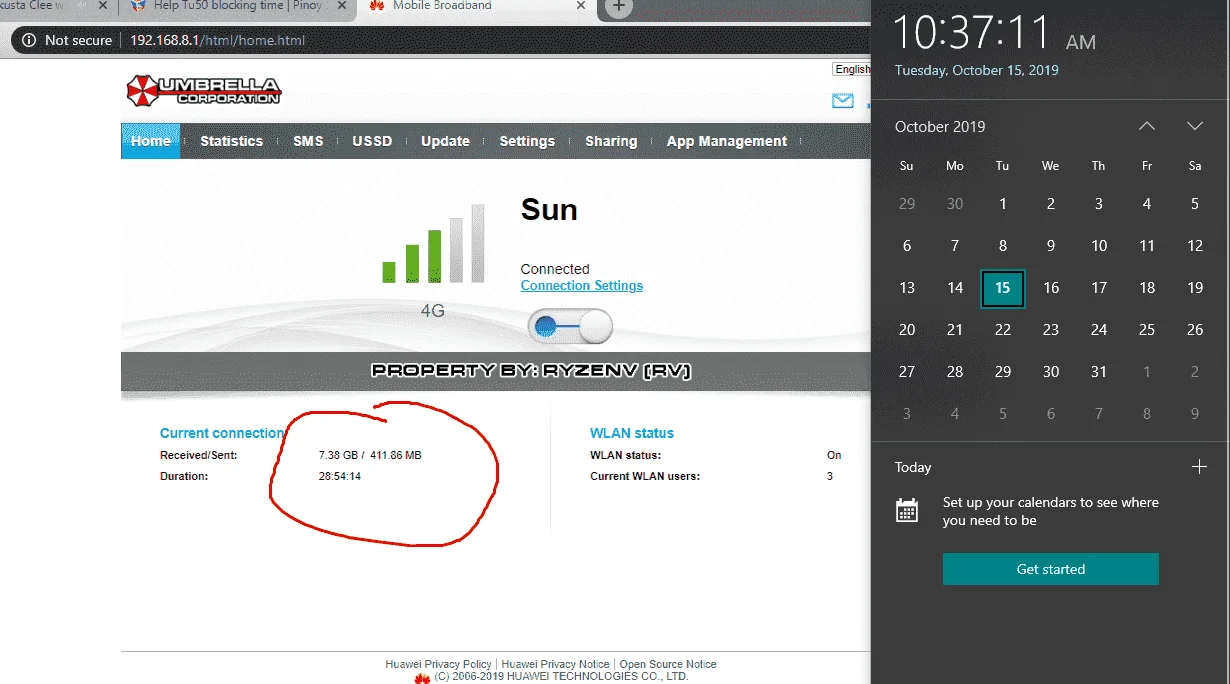Select October 12 in the calendar
The width and height of the screenshot is (1230, 684).
(1195, 246)
